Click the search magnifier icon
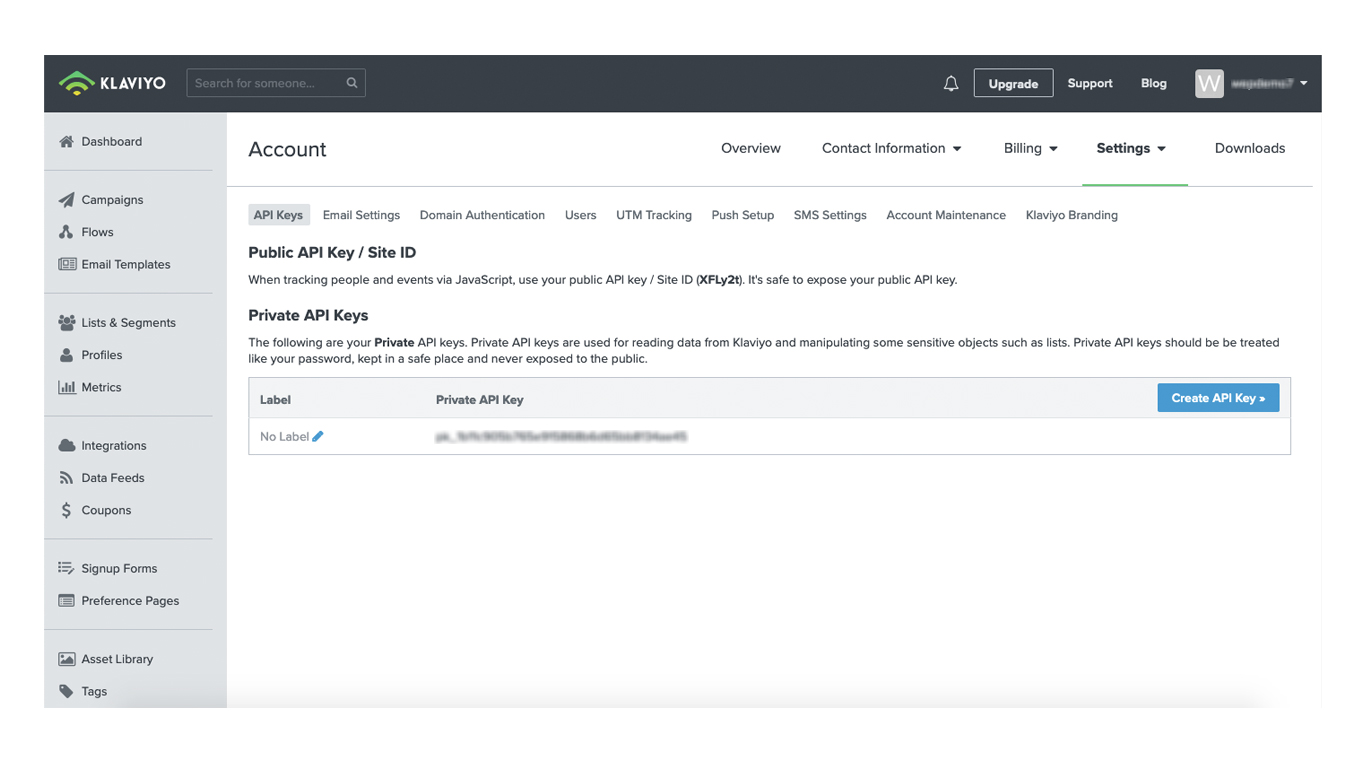This screenshot has height=762, width=1365. [352, 83]
